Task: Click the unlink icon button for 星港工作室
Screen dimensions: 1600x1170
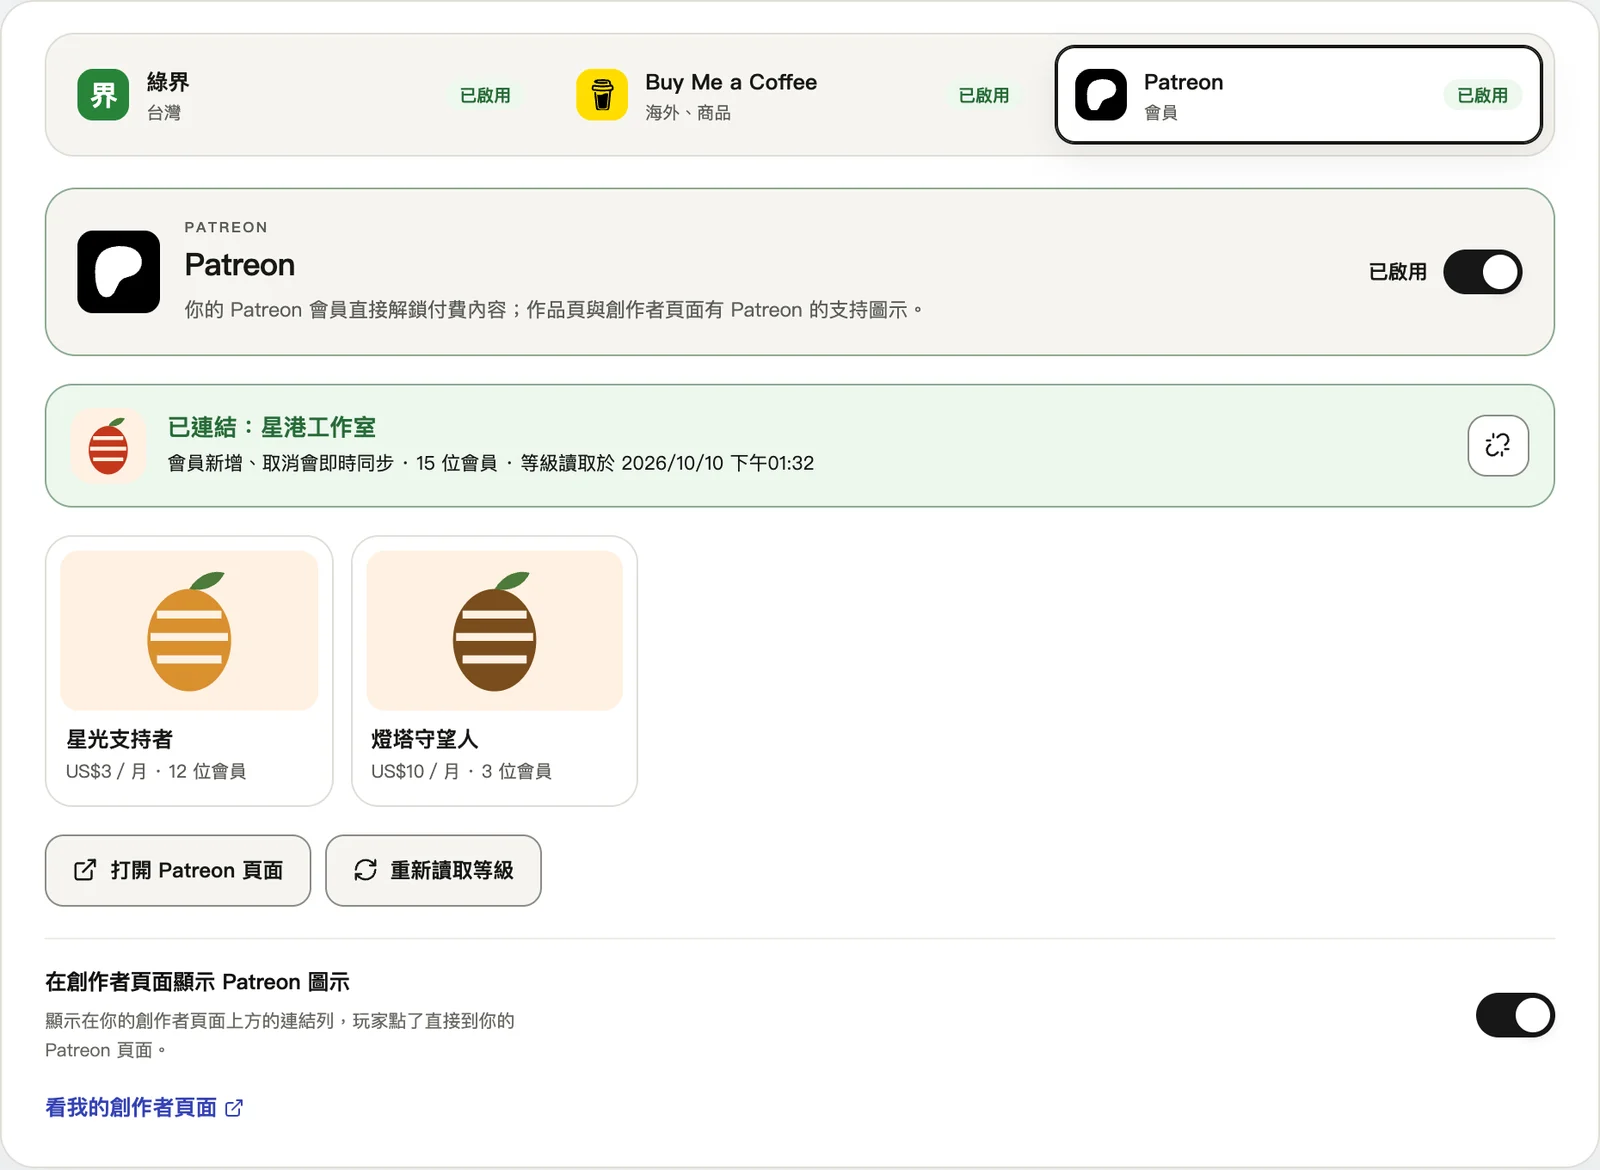Action: pos(1498,446)
